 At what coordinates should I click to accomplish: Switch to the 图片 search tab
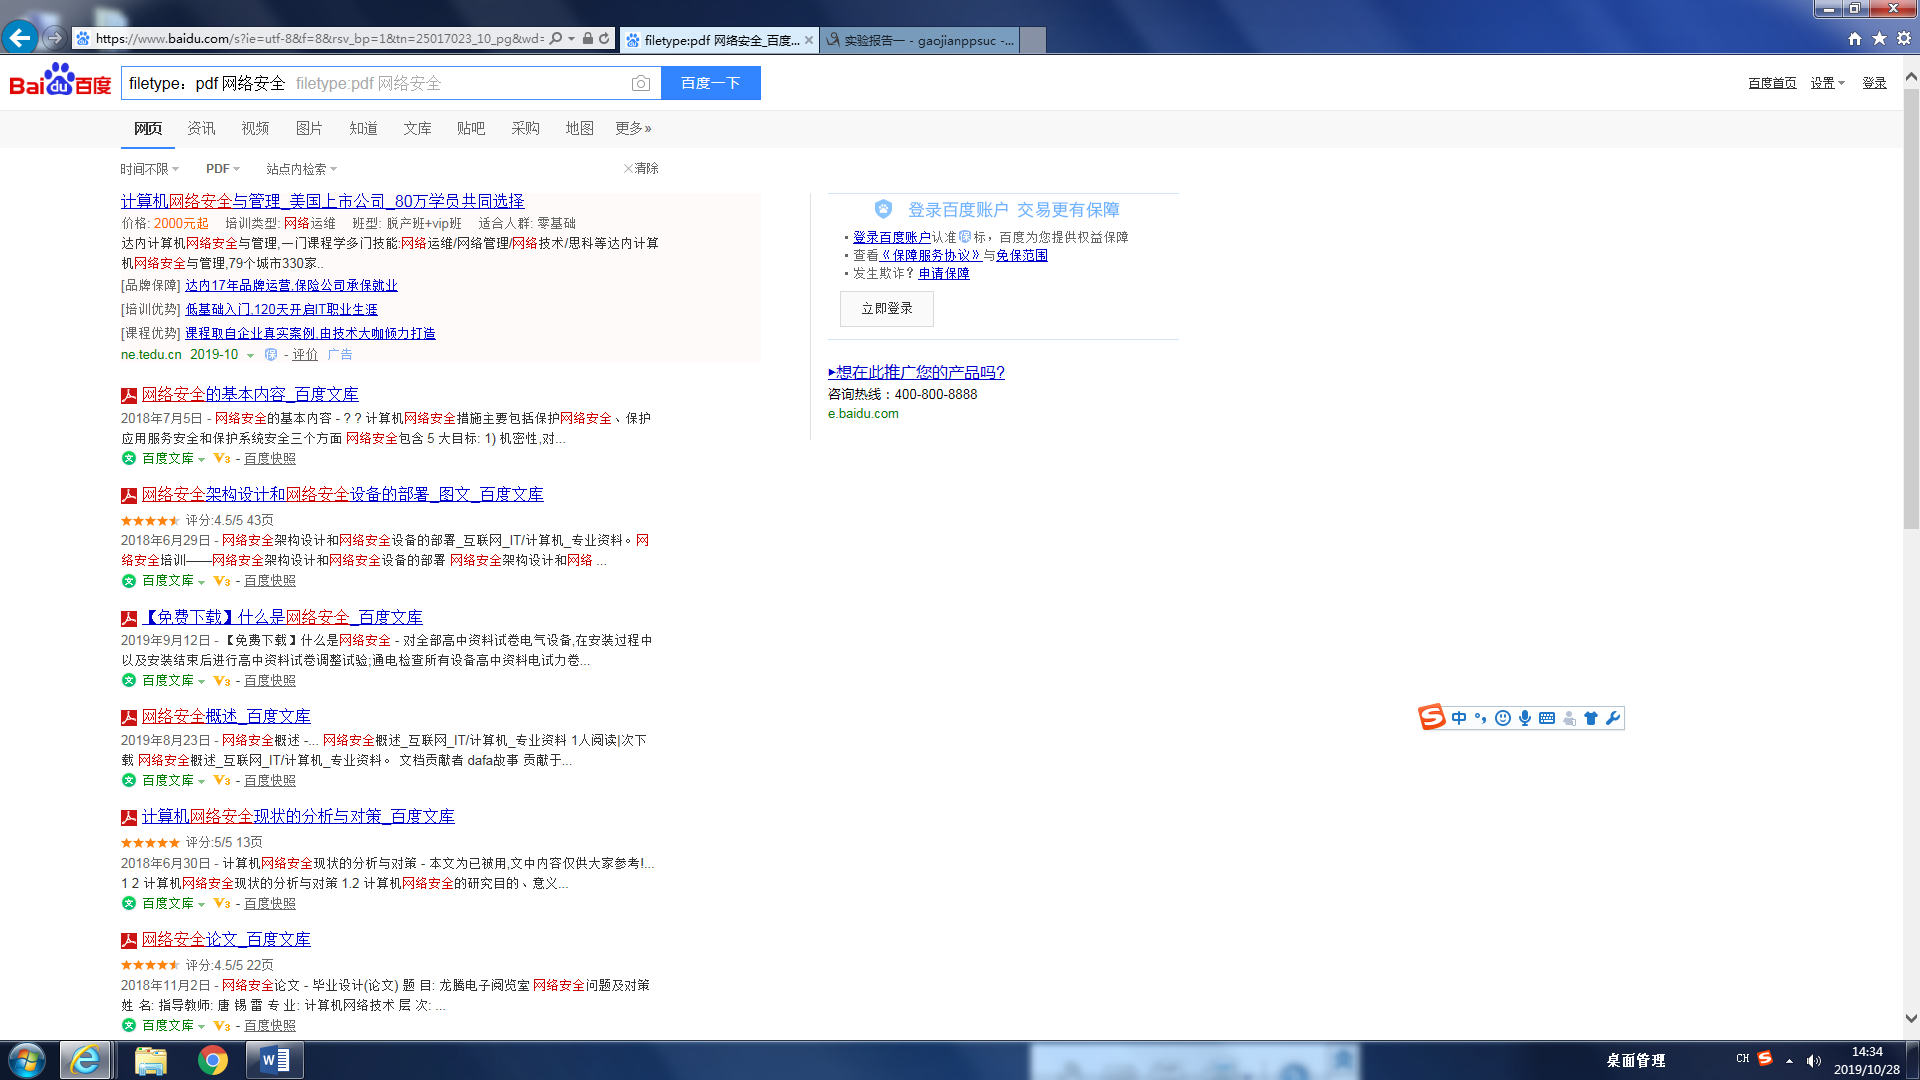click(309, 128)
